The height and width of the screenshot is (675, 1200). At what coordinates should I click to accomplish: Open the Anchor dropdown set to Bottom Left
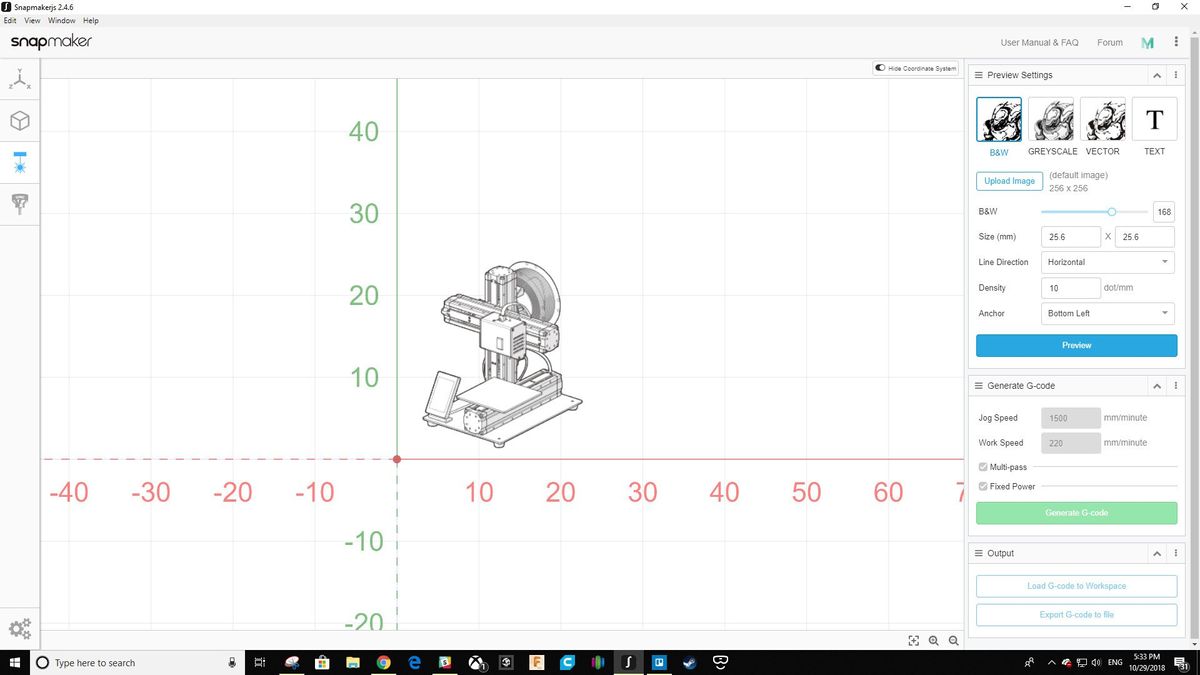[1106, 313]
